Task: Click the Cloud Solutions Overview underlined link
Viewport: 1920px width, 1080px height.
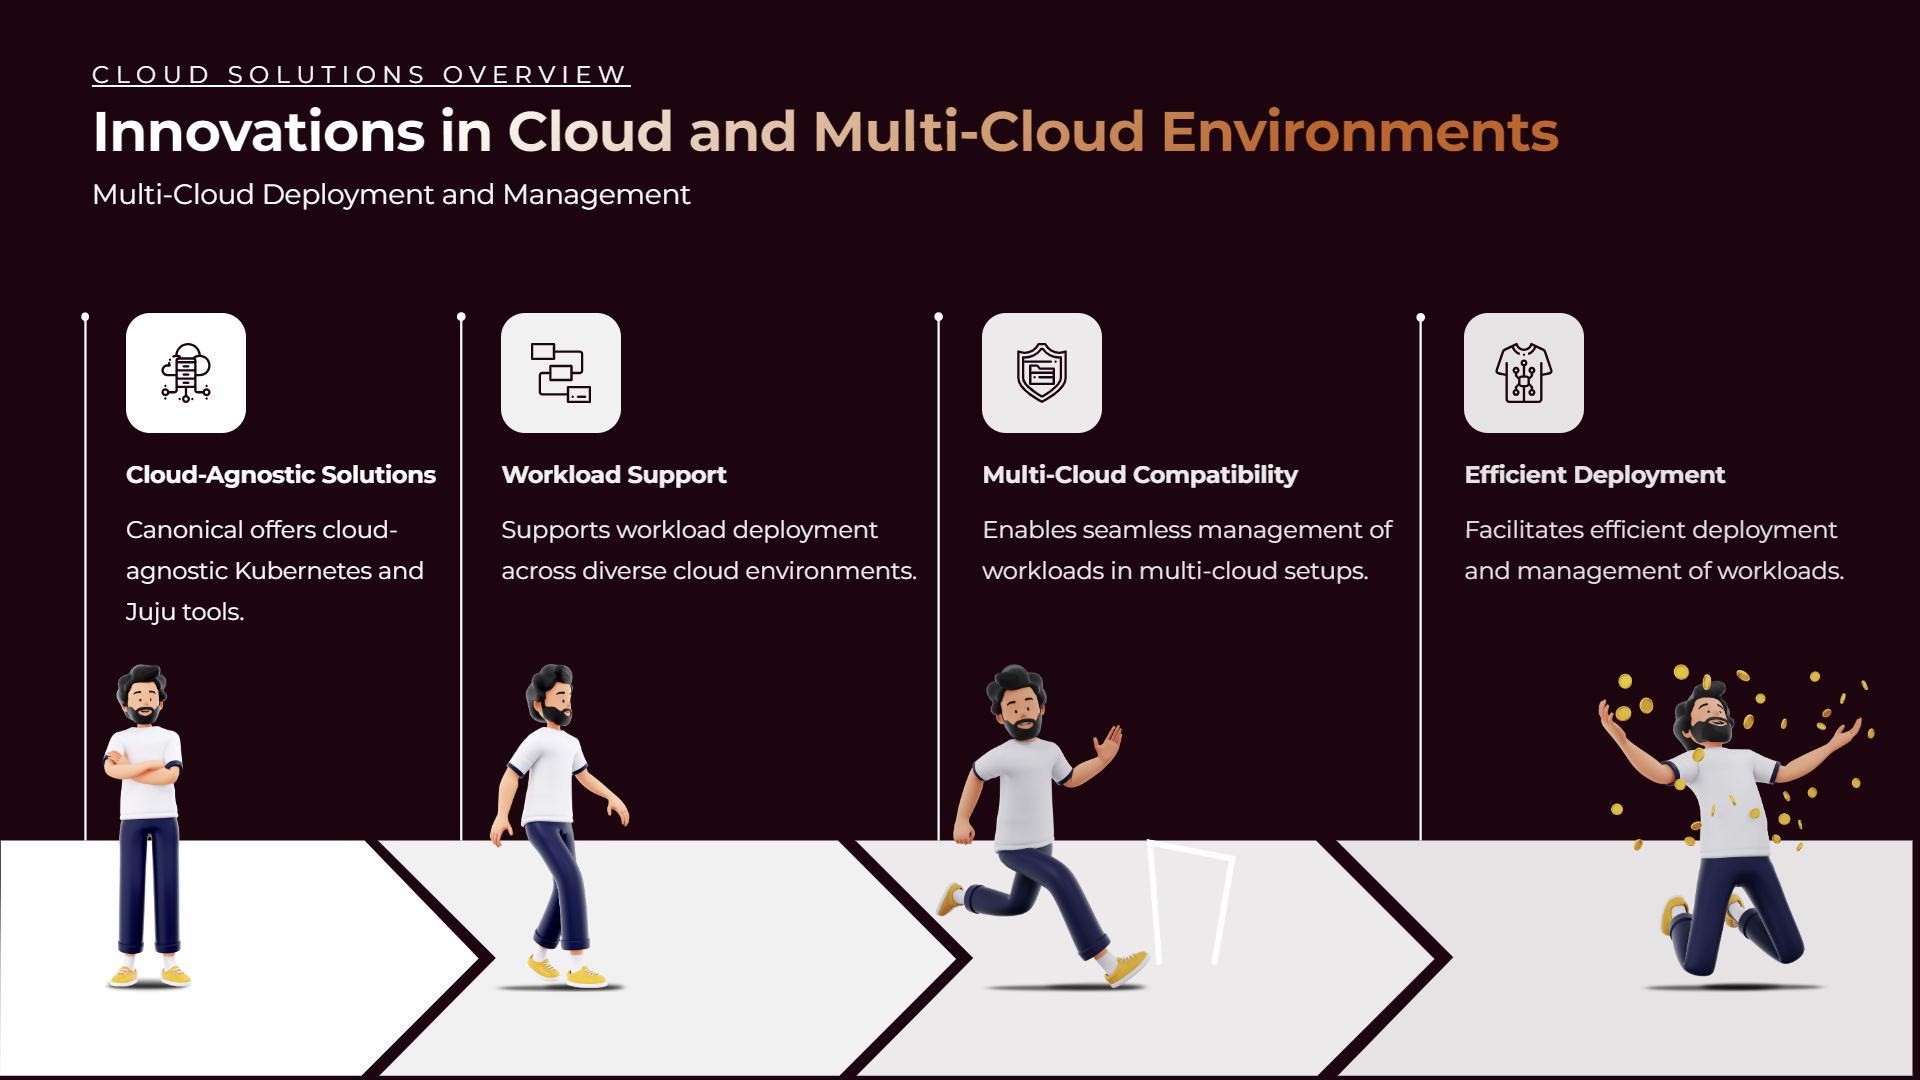Action: 360,75
